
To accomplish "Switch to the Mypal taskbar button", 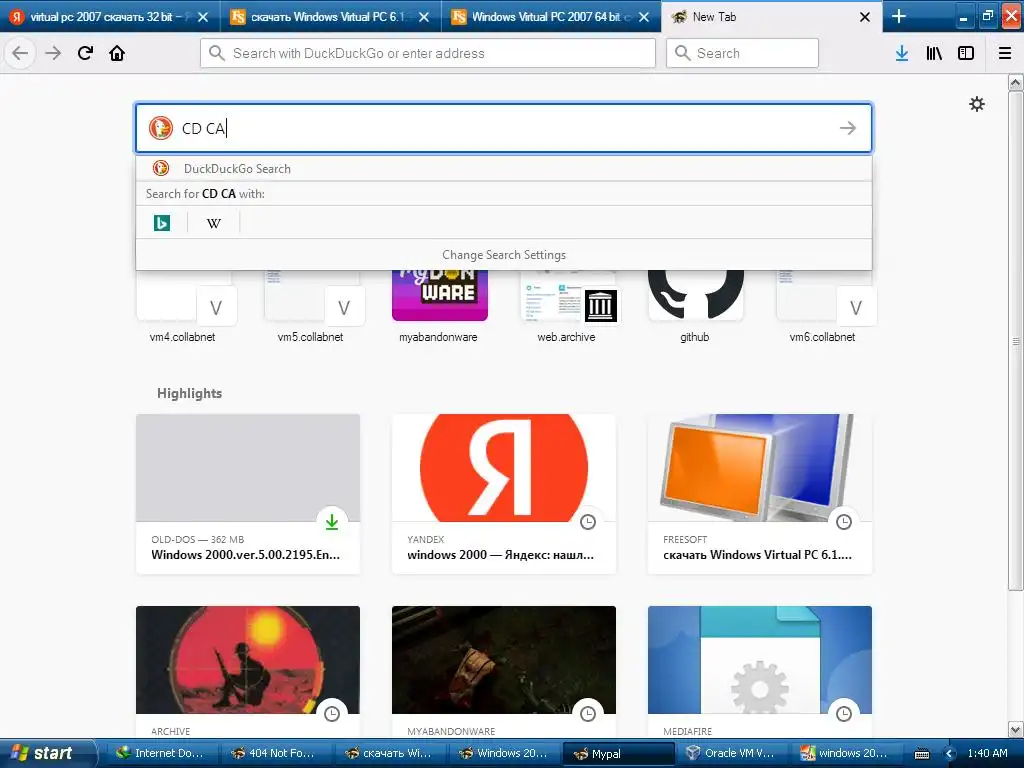I will pos(616,753).
